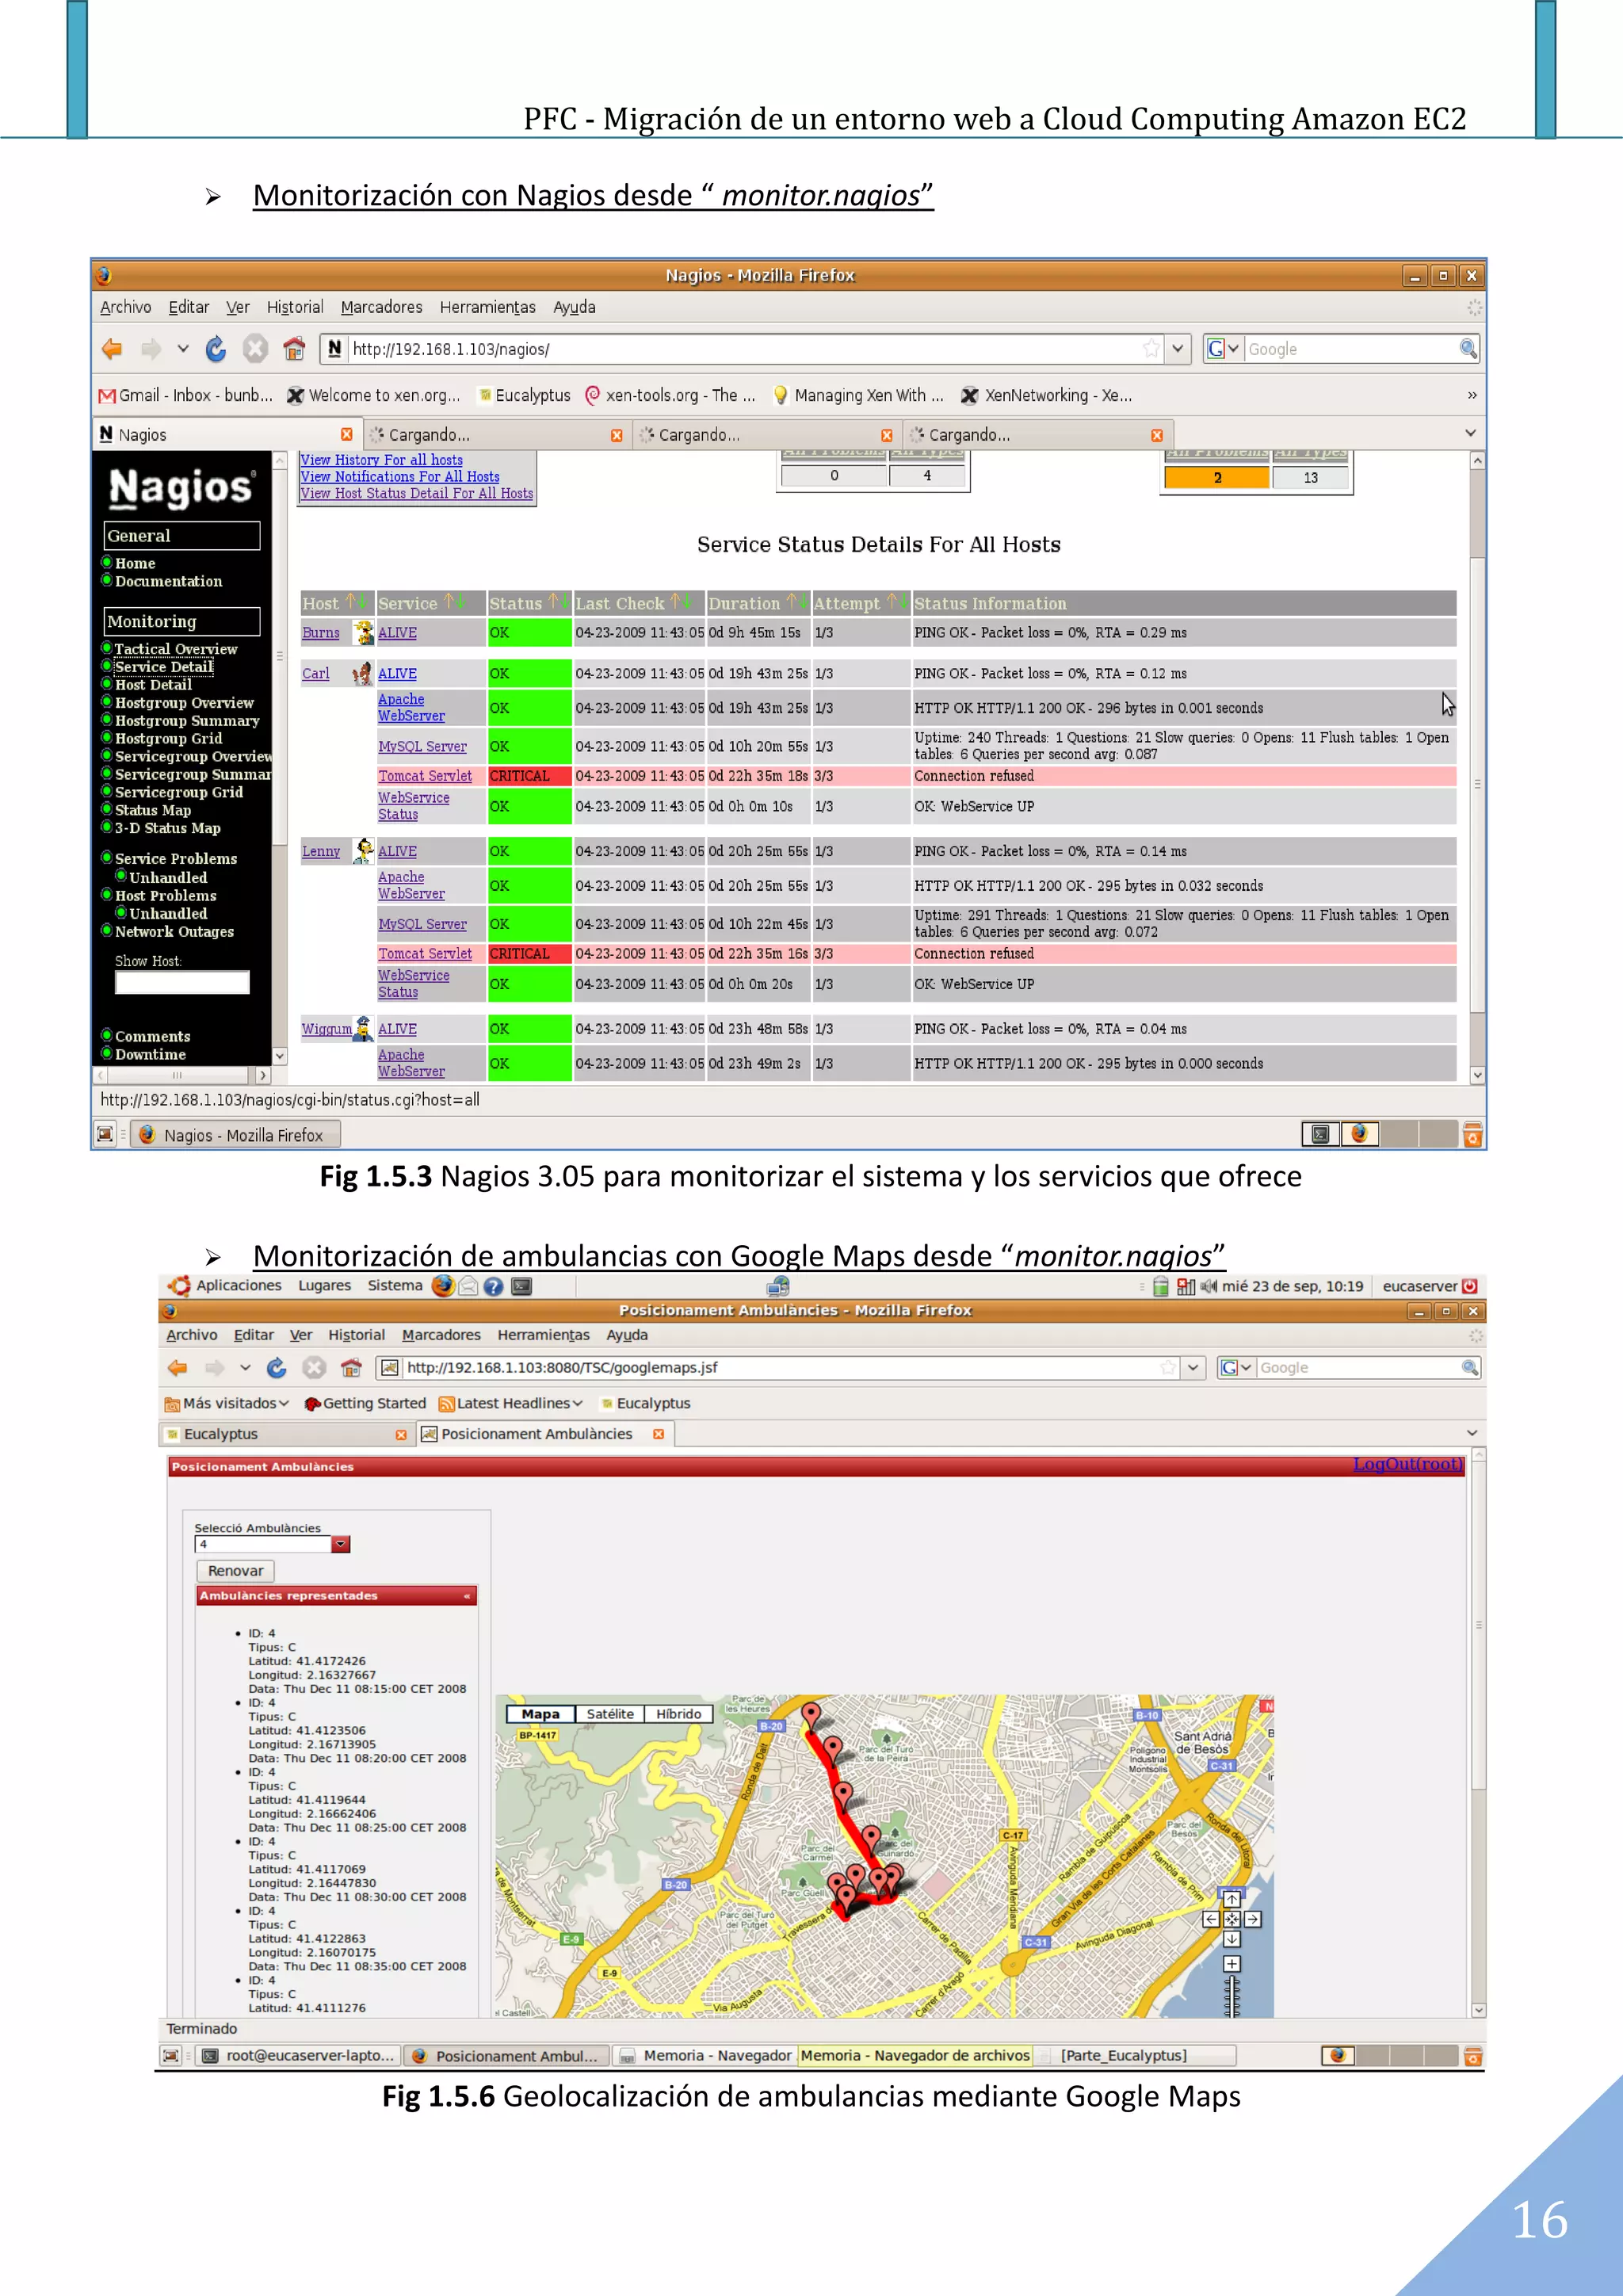The height and width of the screenshot is (2296, 1623).
Task: Click bookmark star in Nagios URL bar
Action: pyautogui.click(x=1151, y=349)
